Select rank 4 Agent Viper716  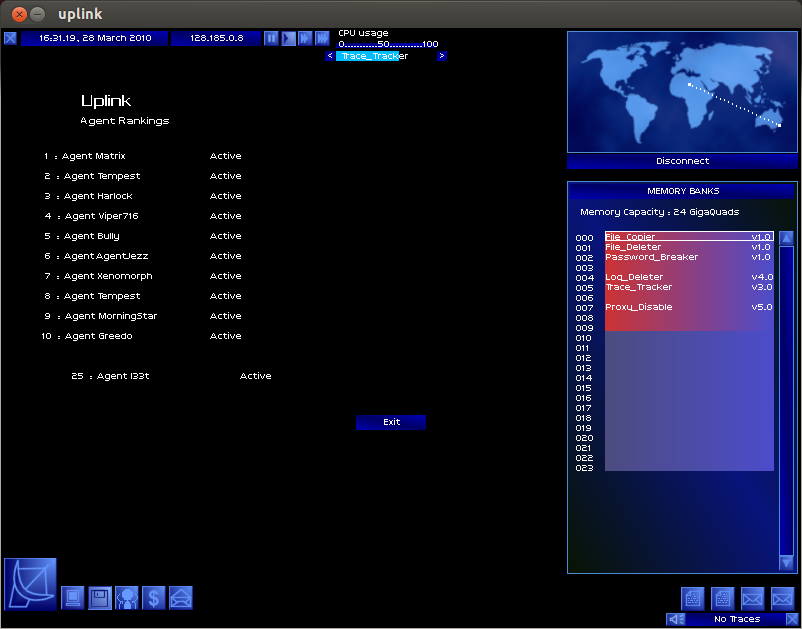point(92,216)
